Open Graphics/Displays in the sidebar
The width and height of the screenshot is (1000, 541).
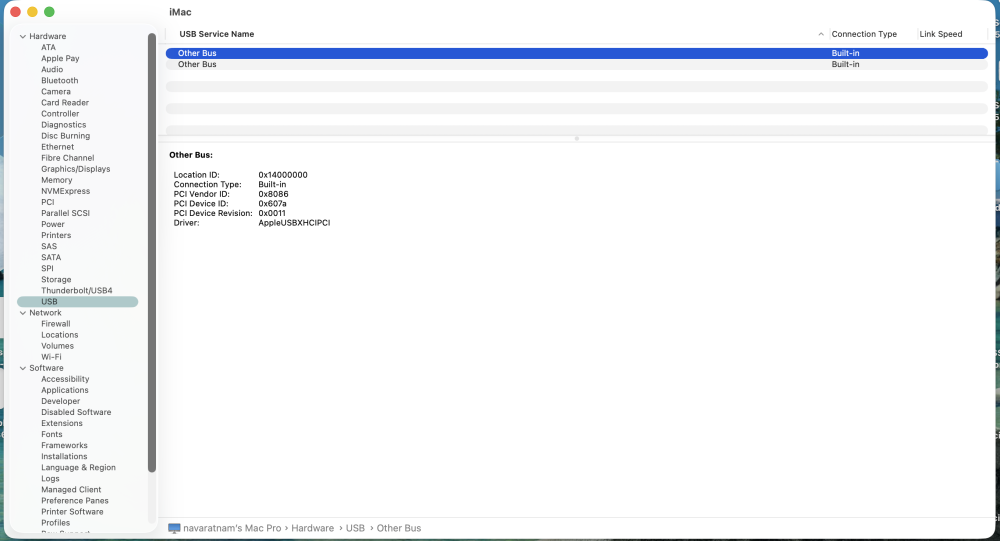(x=76, y=168)
